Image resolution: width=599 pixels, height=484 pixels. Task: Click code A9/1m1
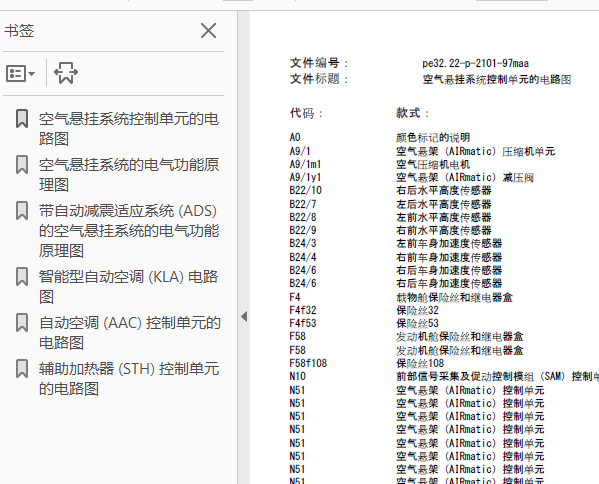coord(305,164)
